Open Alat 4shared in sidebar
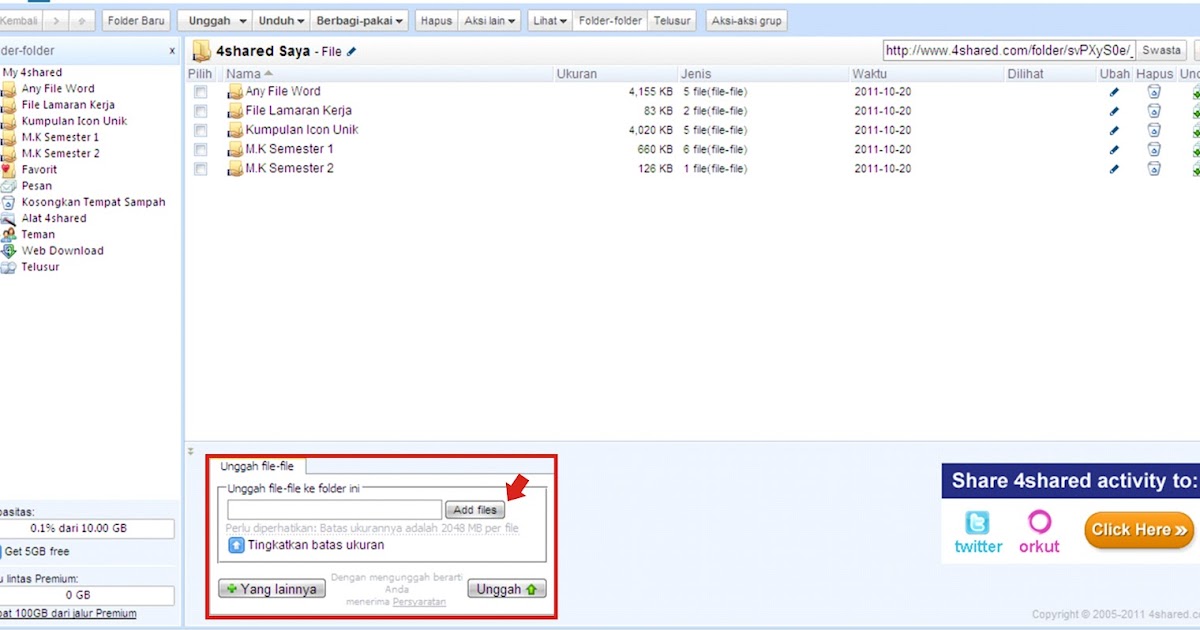Image resolution: width=1200 pixels, height=630 pixels. click(x=54, y=218)
